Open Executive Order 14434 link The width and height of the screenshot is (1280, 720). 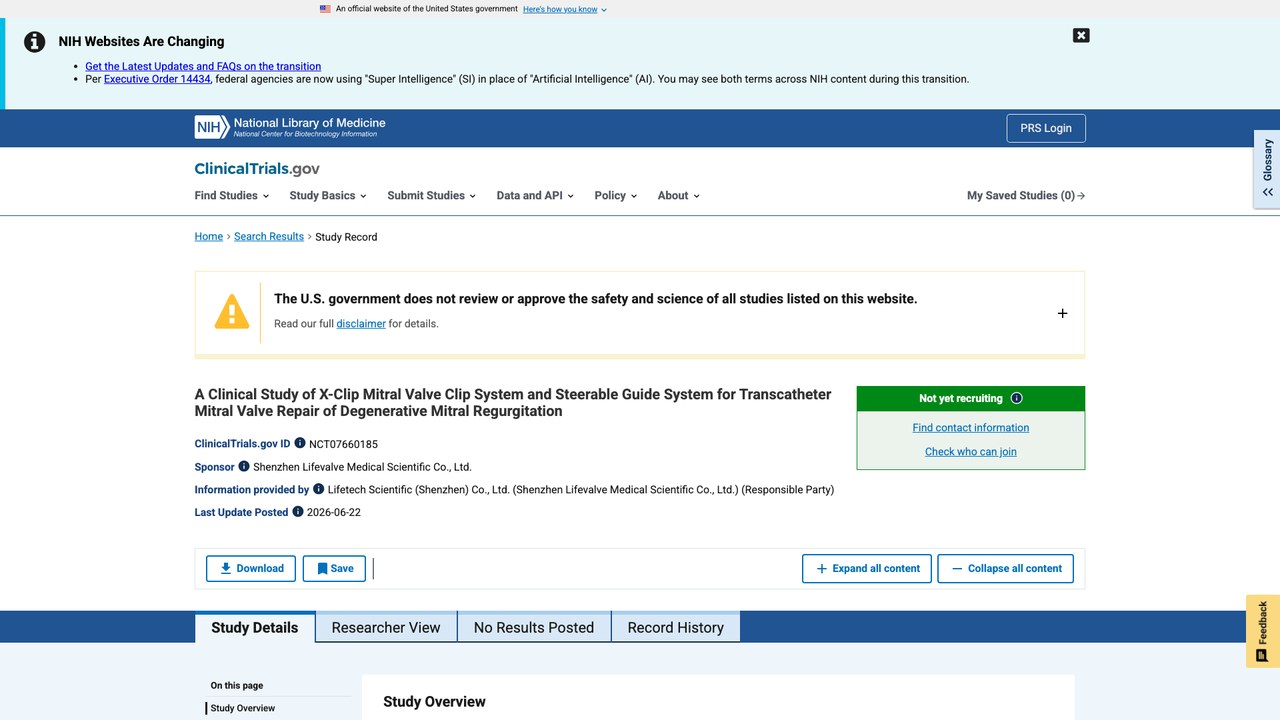coord(157,79)
